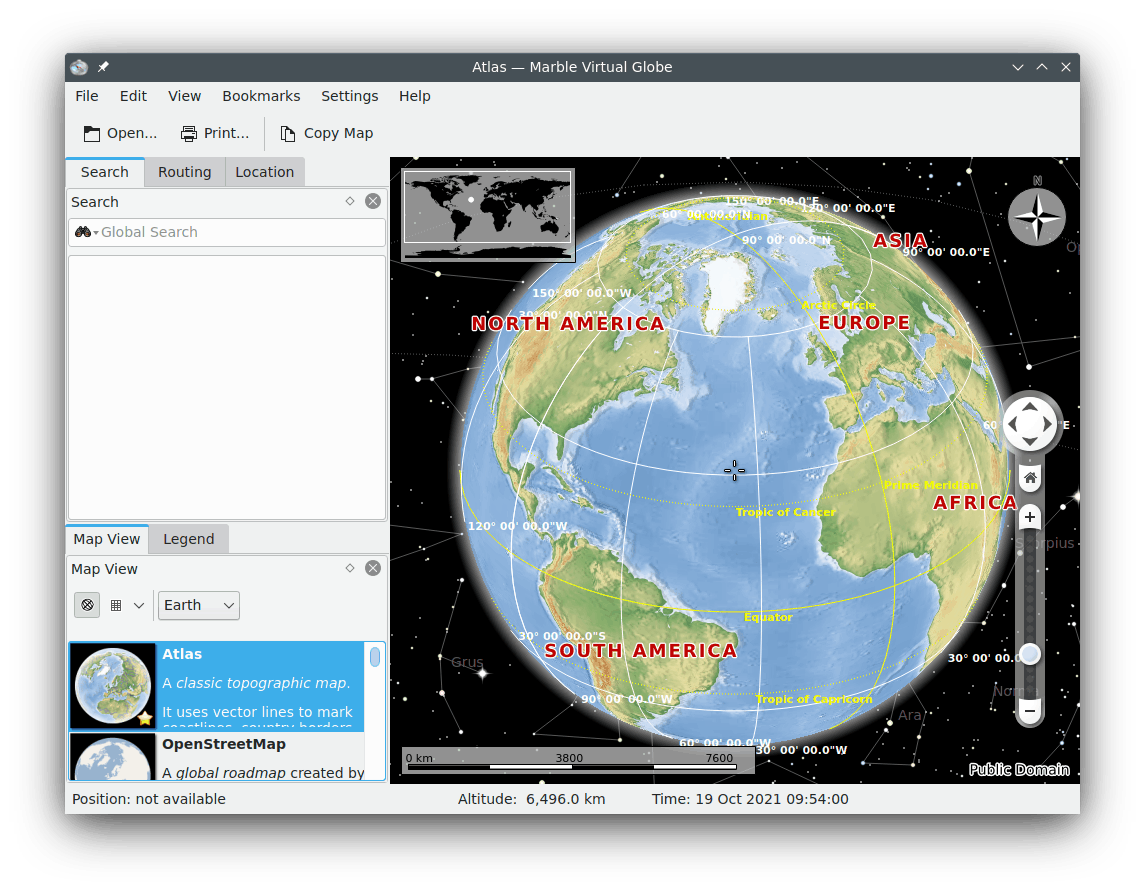This screenshot has height=891, width=1145.
Task: Click the crosshair at map center
Action: point(735,470)
